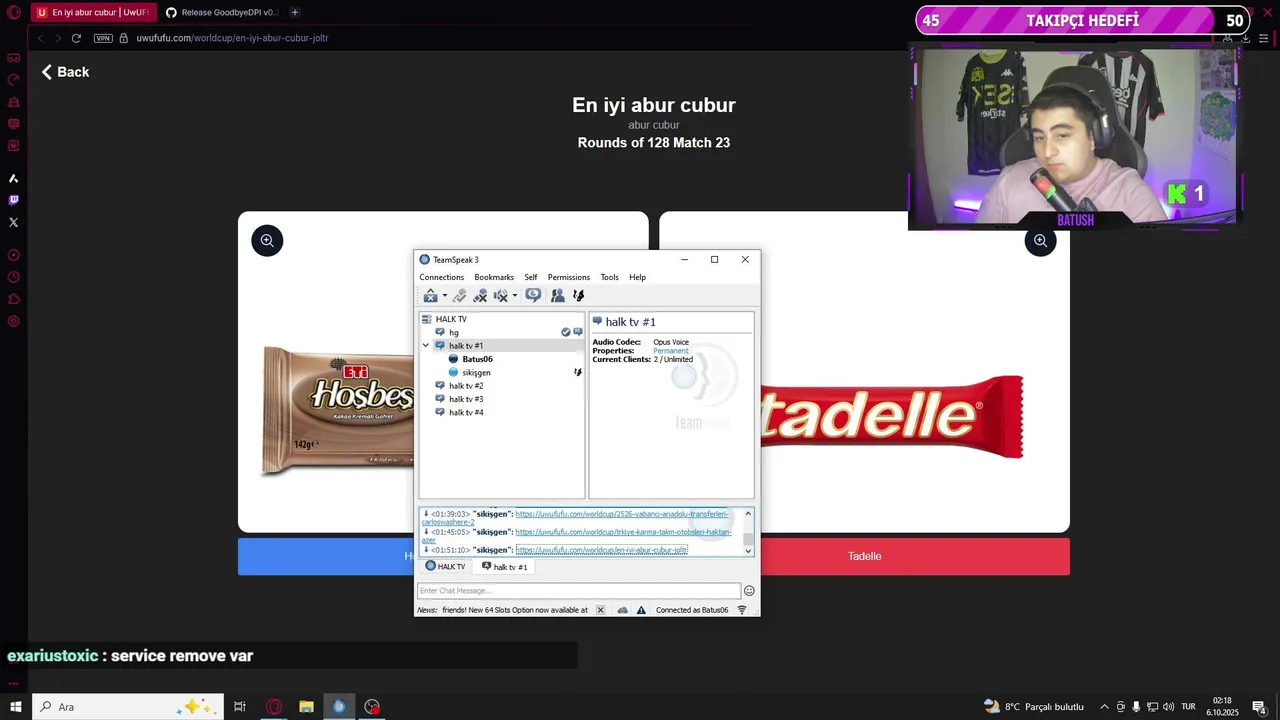
Task: Toggle mute microphone icon in TeamSpeak toolbar
Action: click(x=480, y=296)
